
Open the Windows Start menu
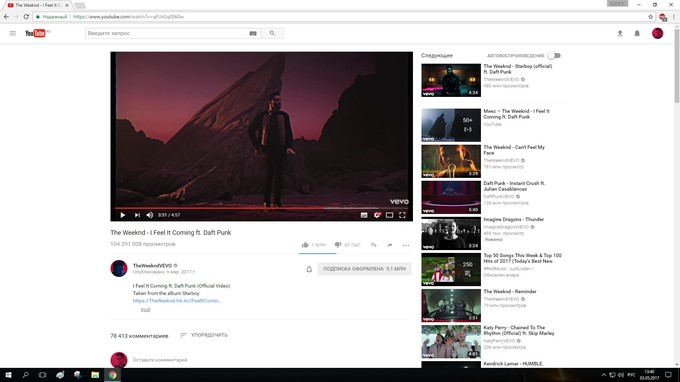[x=8, y=375]
